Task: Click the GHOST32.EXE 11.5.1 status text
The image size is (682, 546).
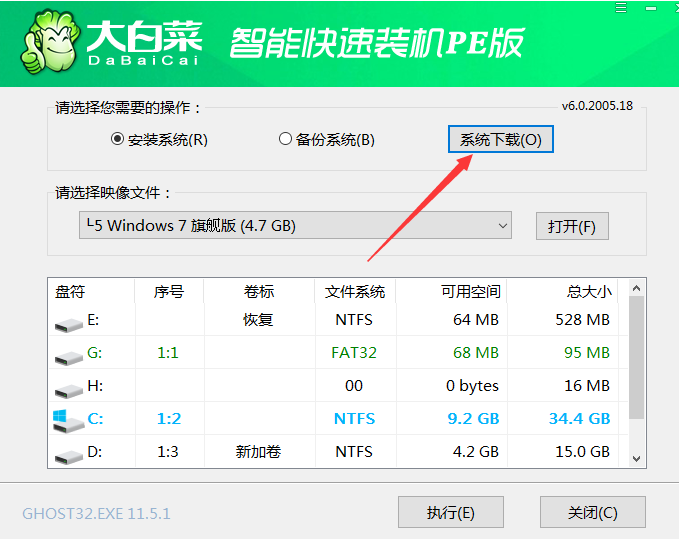Action: point(97,514)
